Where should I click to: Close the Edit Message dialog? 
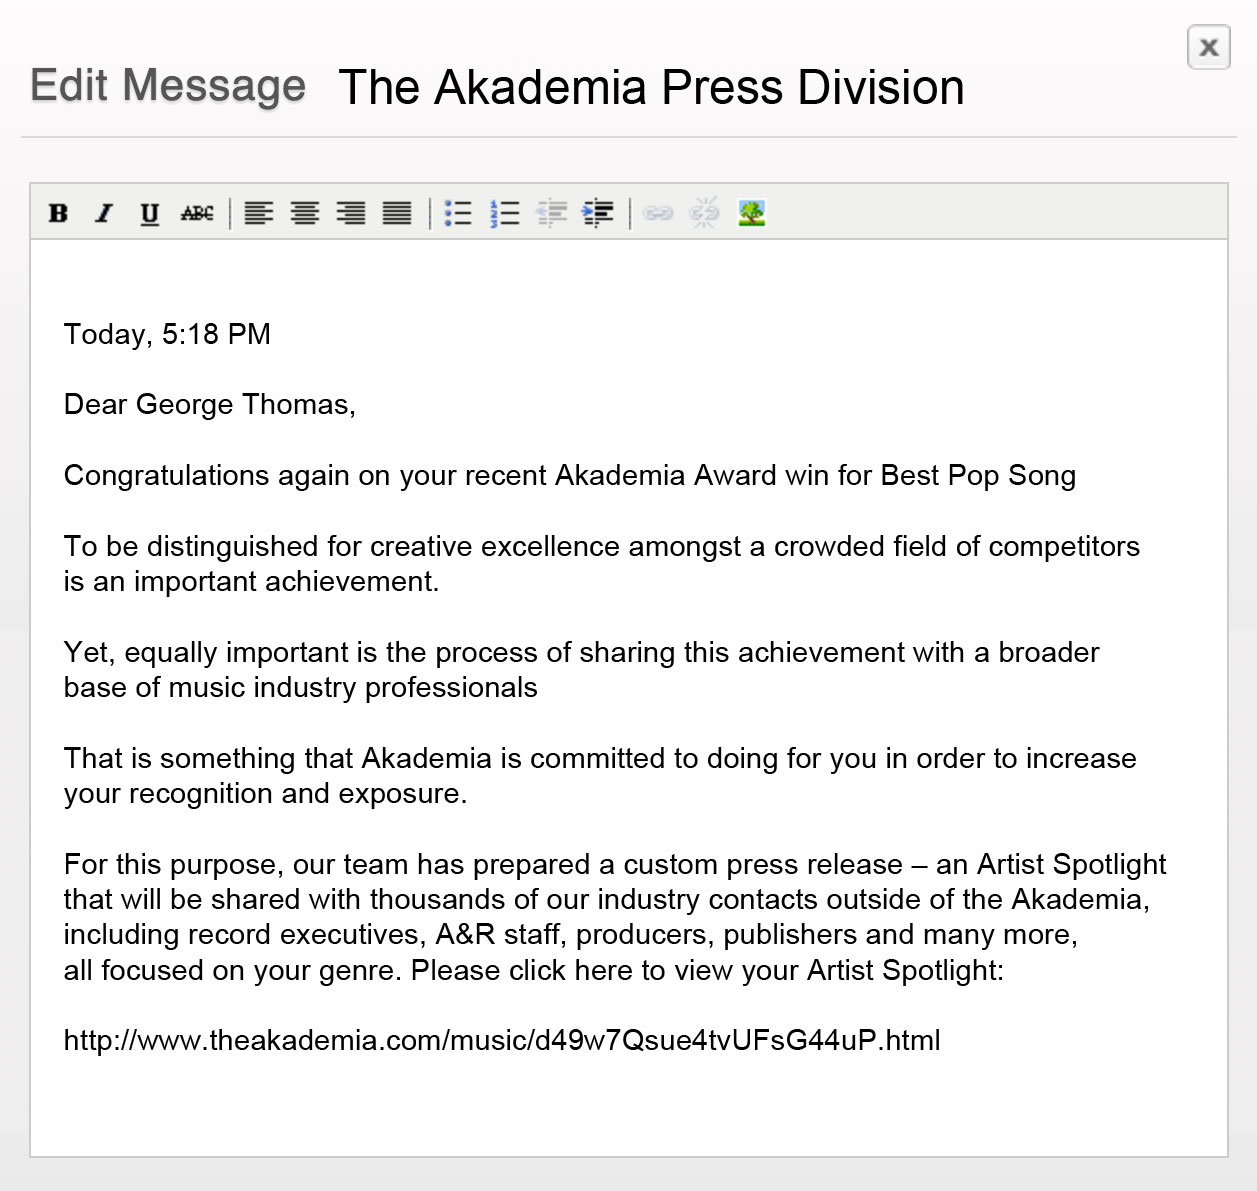pyautogui.click(x=1208, y=47)
